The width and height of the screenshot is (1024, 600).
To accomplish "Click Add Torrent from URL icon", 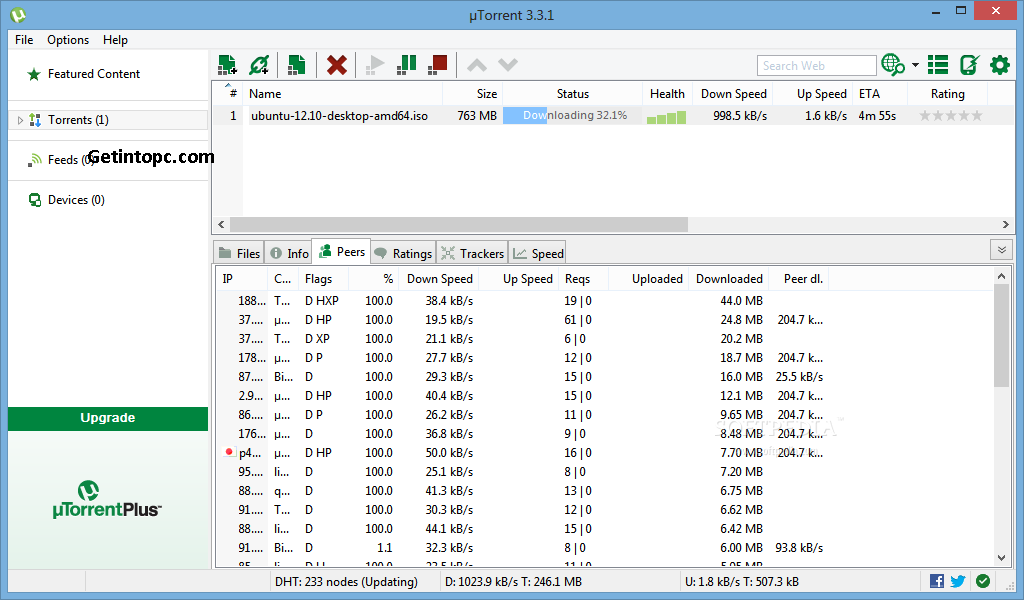I will point(259,65).
